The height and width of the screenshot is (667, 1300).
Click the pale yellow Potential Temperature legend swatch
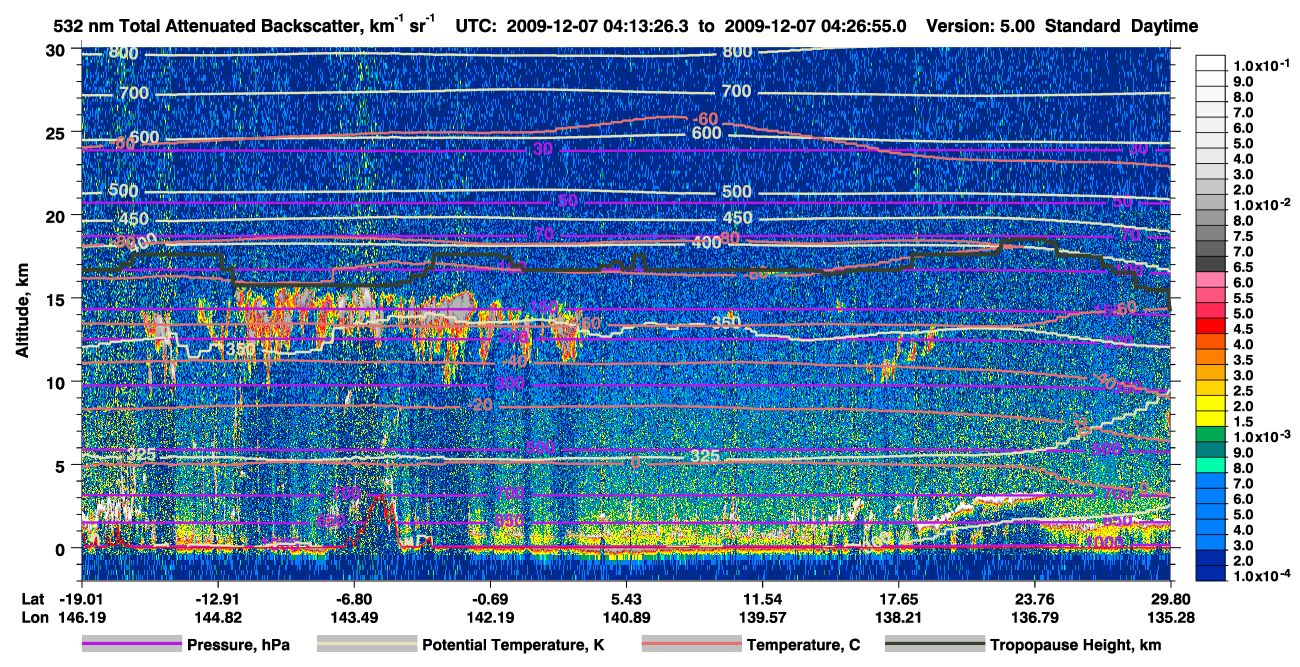(367, 644)
